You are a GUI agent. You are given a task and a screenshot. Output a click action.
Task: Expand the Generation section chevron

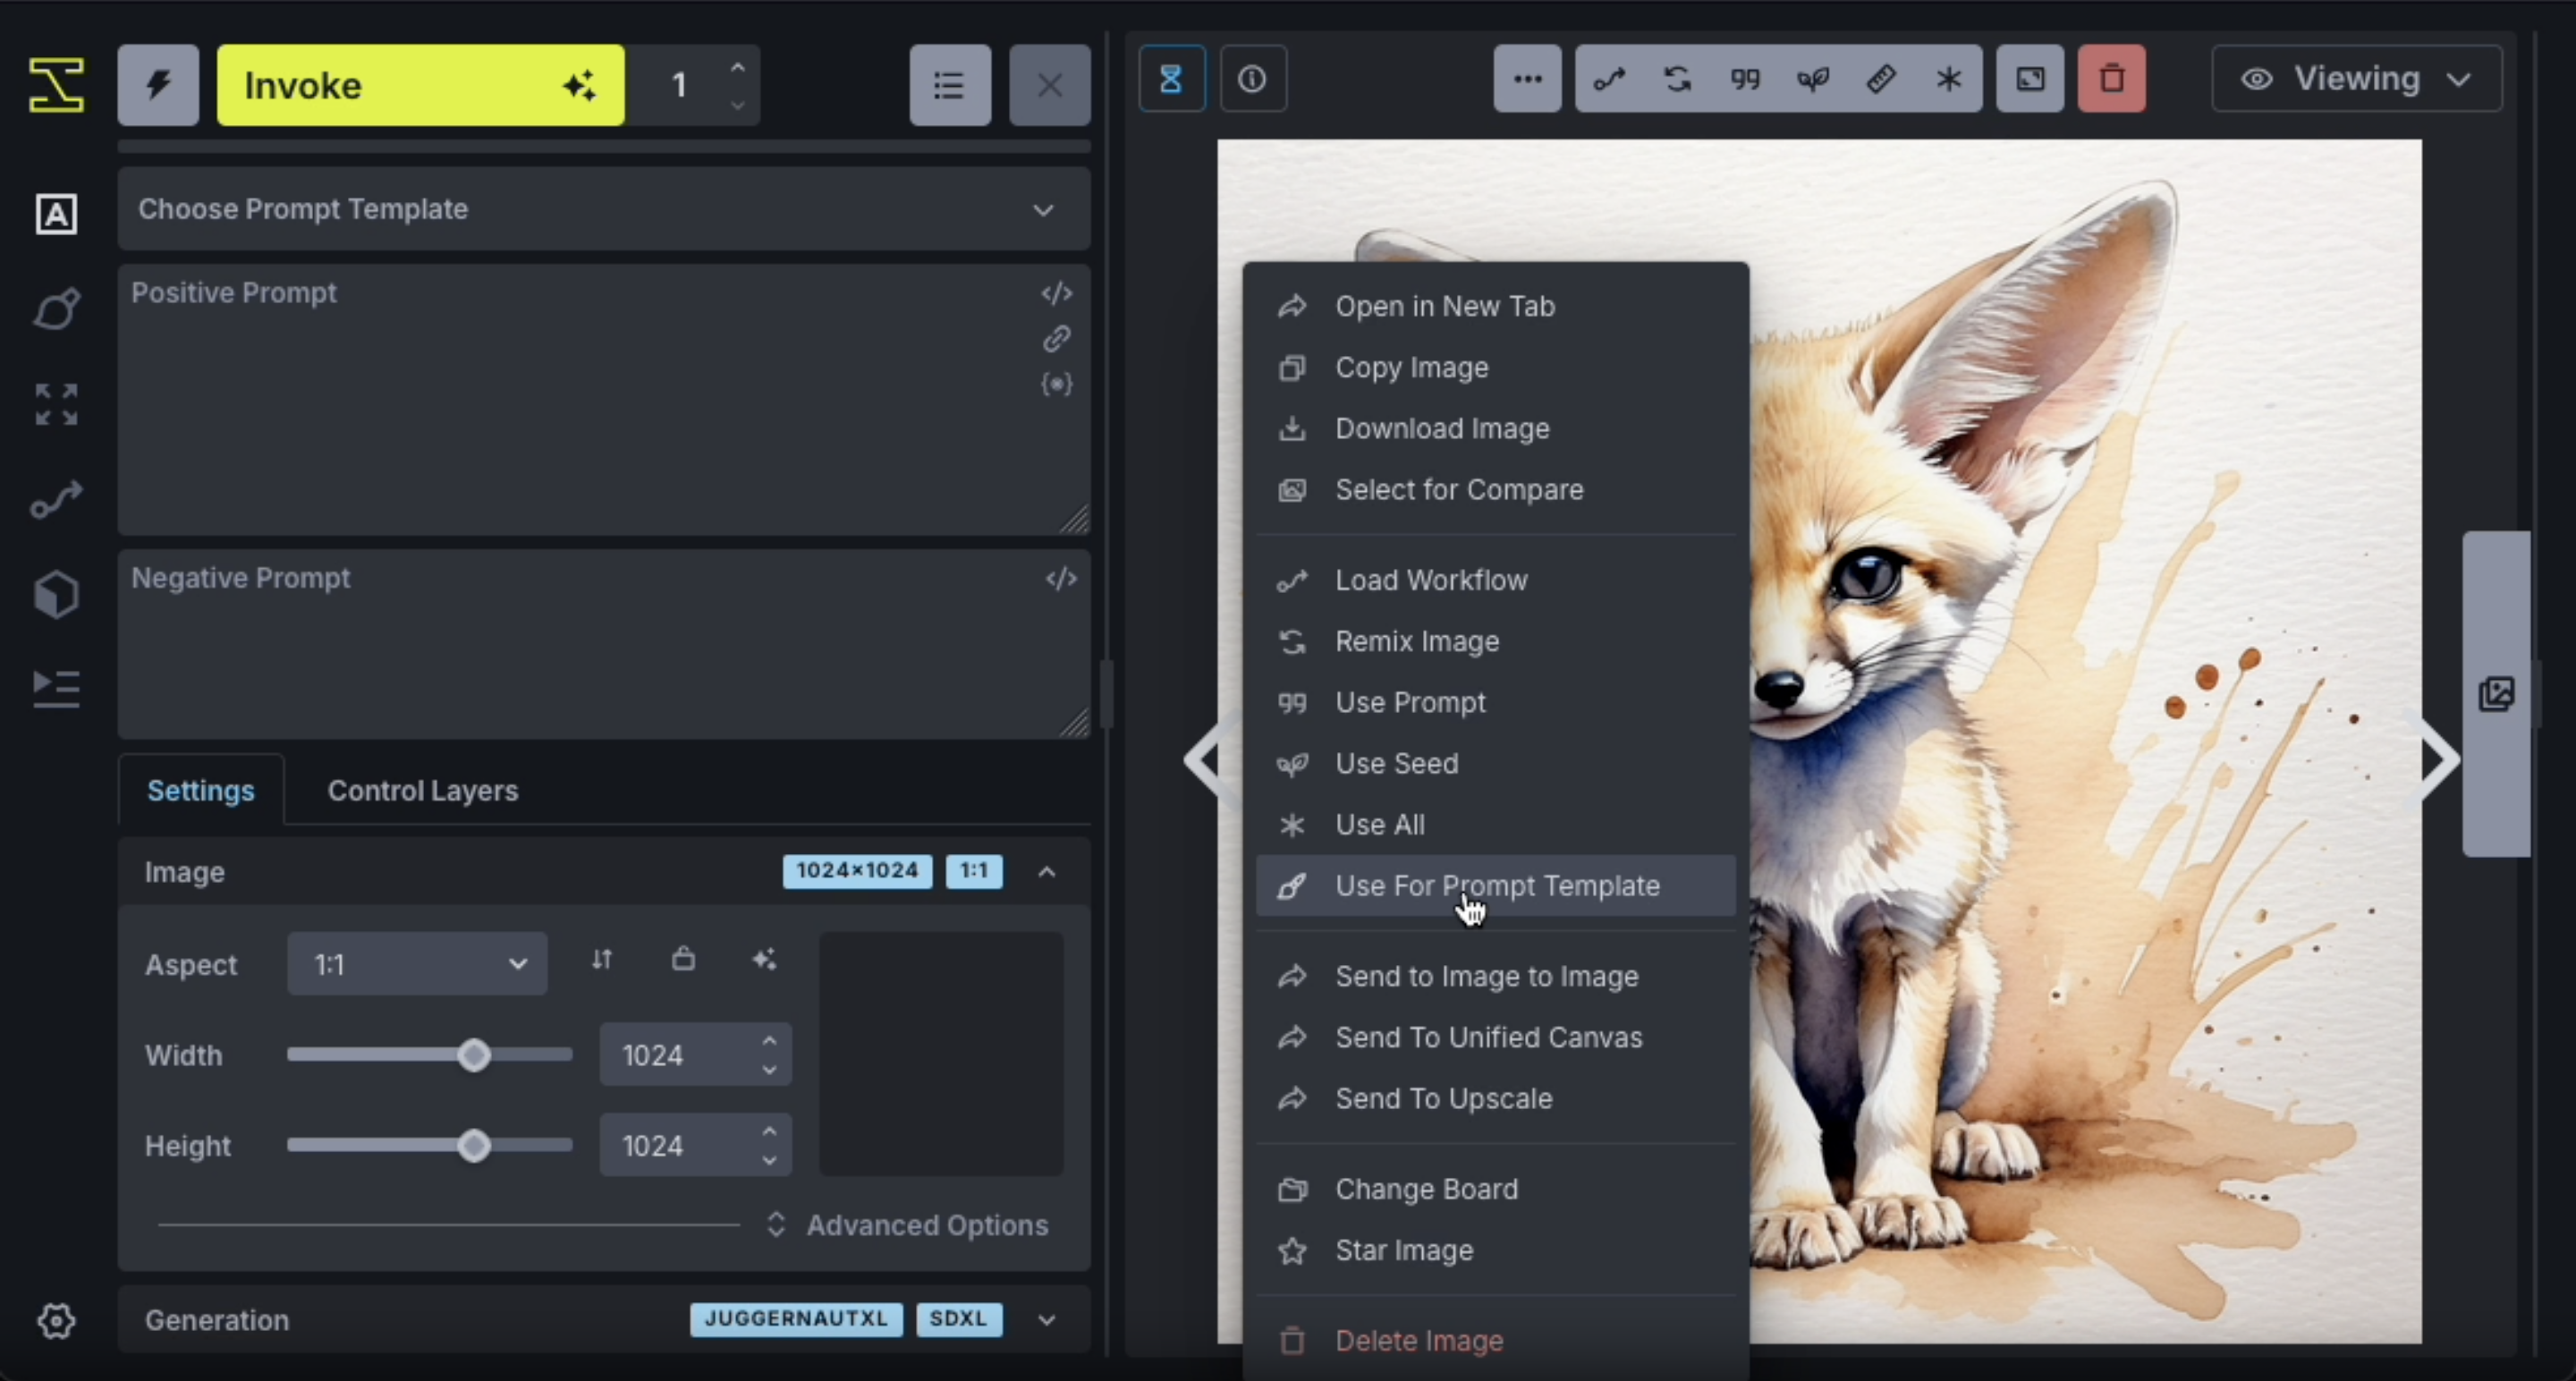click(1046, 1319)
